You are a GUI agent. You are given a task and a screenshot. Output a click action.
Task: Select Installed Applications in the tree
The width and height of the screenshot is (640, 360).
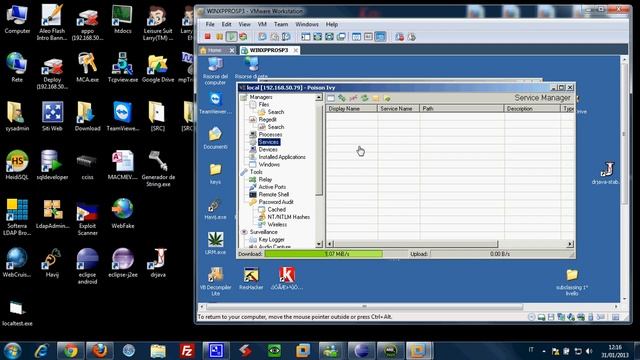[282, 157]
